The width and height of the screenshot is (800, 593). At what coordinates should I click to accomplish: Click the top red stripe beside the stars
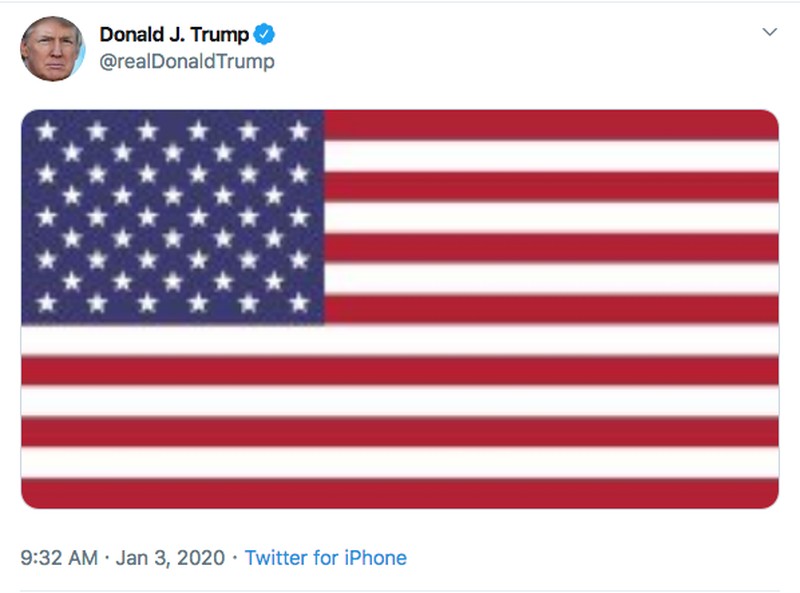[550, 124]
